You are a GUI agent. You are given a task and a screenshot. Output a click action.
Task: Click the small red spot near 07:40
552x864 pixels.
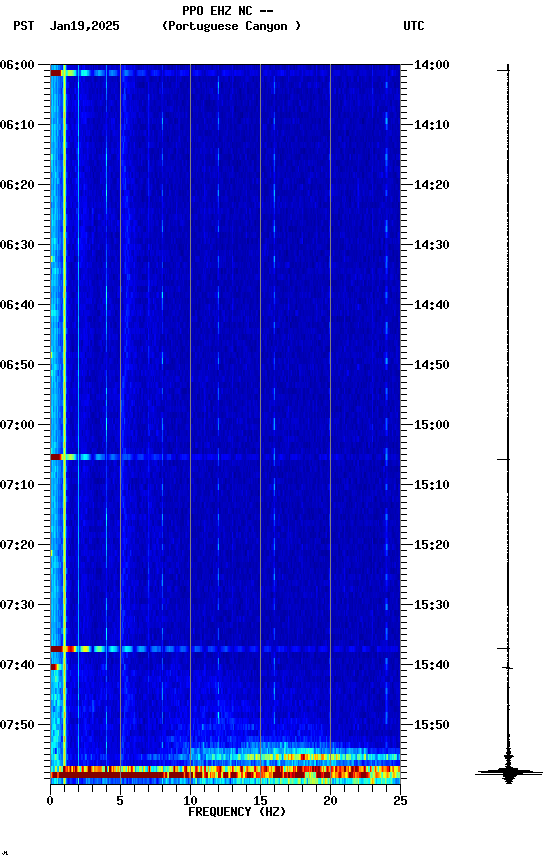pyautogui.click(x=53, y=667)
